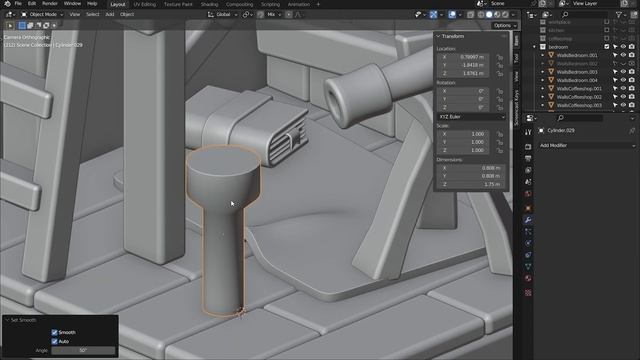Viewport: 640px width, 360px height.
Task: Open the Tool sidebar tab
Action: pyautogui.click(x=516, y=58)
